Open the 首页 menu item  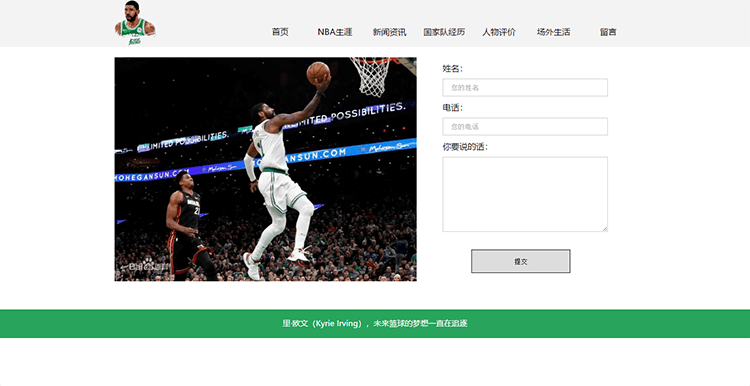(x=280, y=32)
